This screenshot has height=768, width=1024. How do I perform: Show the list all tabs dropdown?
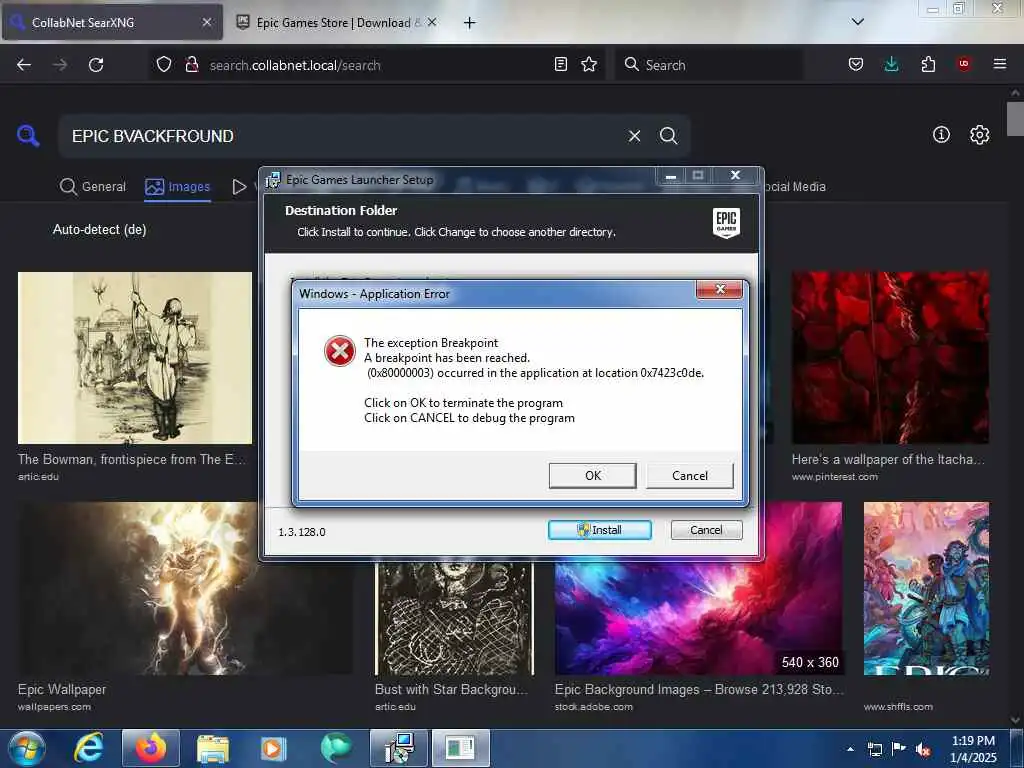(x=857, y=22)
